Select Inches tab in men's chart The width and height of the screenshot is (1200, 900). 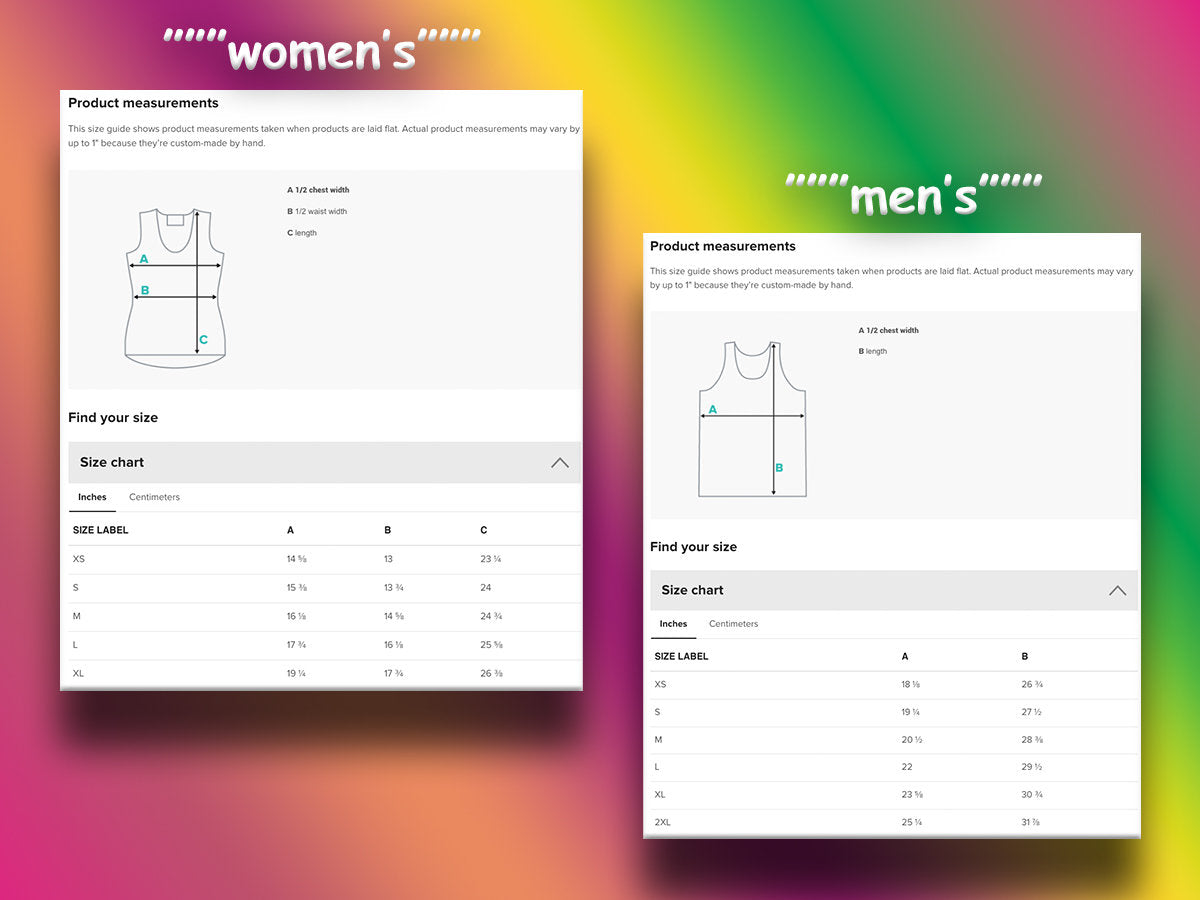tap(673, 624)
